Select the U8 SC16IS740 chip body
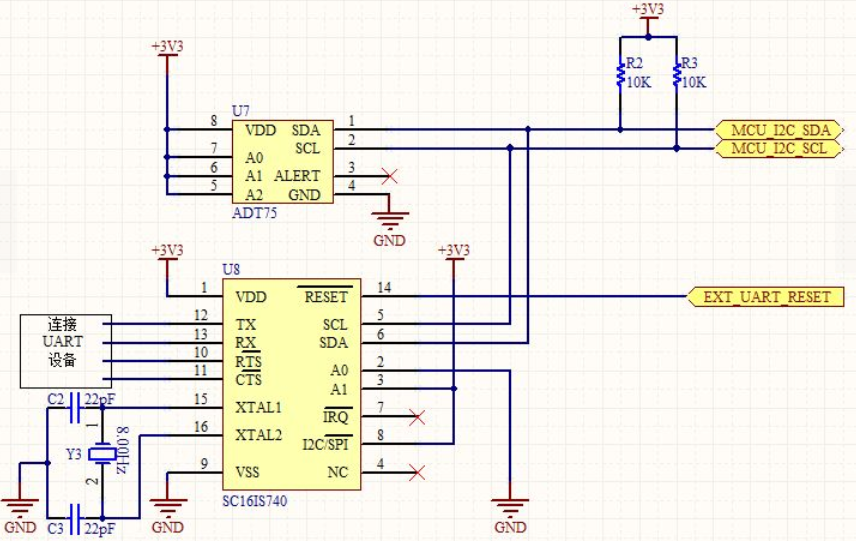Screen dimensions: 856x541 coord(292,384)
